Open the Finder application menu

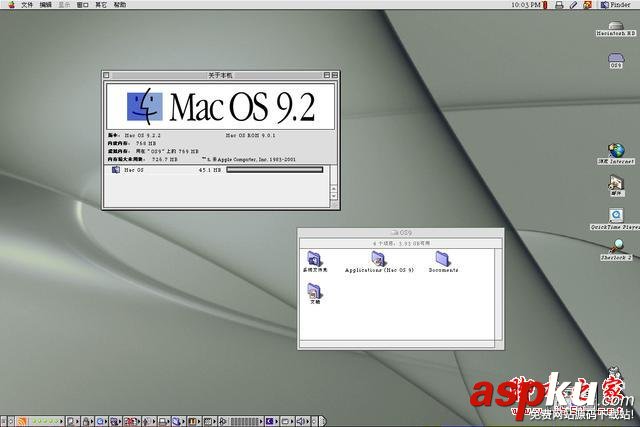click(616, 5)
